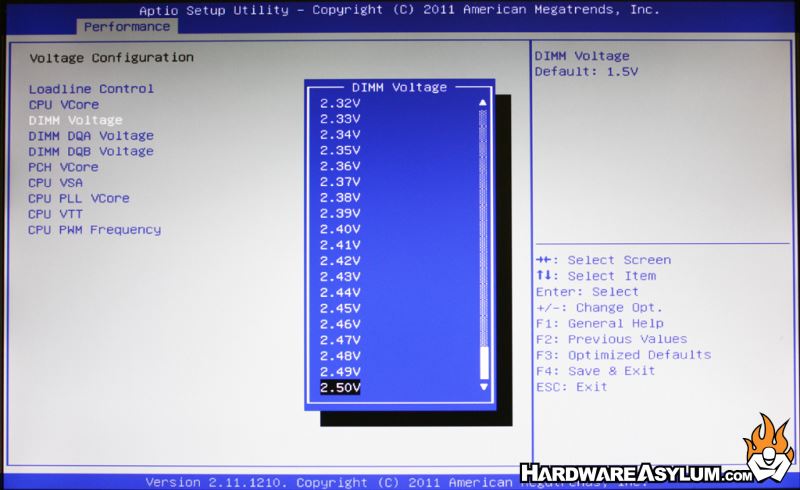Select PCH VCore setting
This screenshot has width=800, height=490.
[64, 167]
